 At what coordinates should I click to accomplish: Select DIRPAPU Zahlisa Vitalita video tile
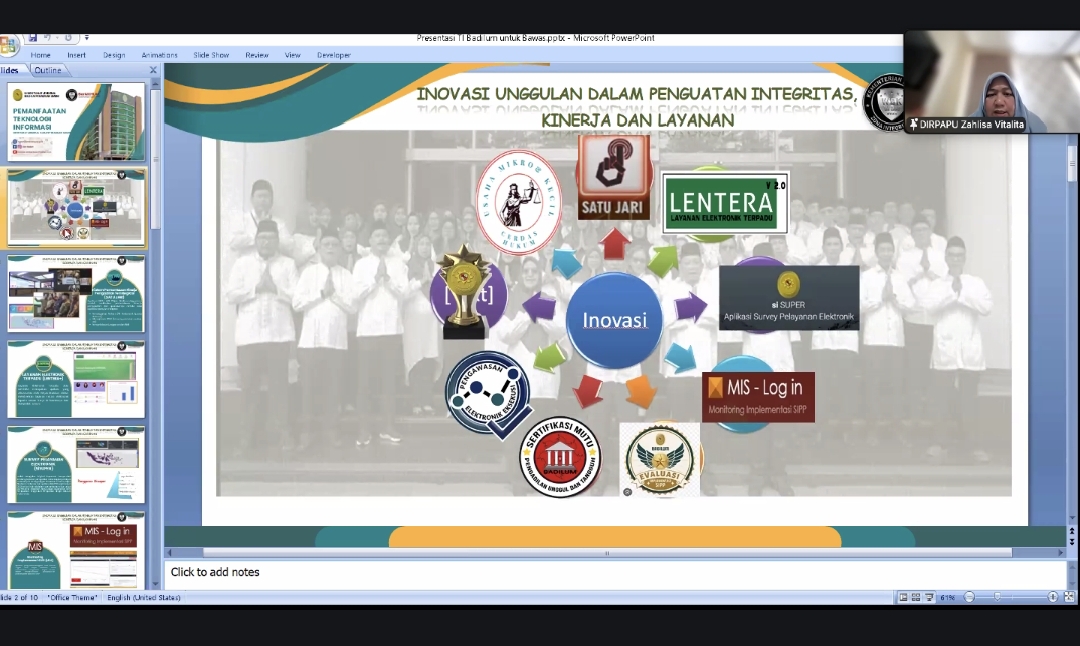(x=991, y=82)
